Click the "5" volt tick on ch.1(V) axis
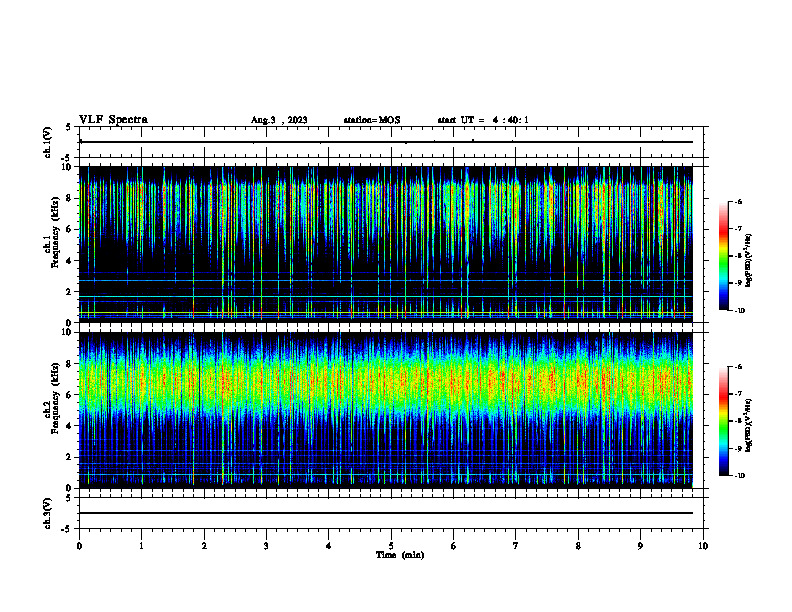This screenshot has width=792, height=612. tap(68, 127)
